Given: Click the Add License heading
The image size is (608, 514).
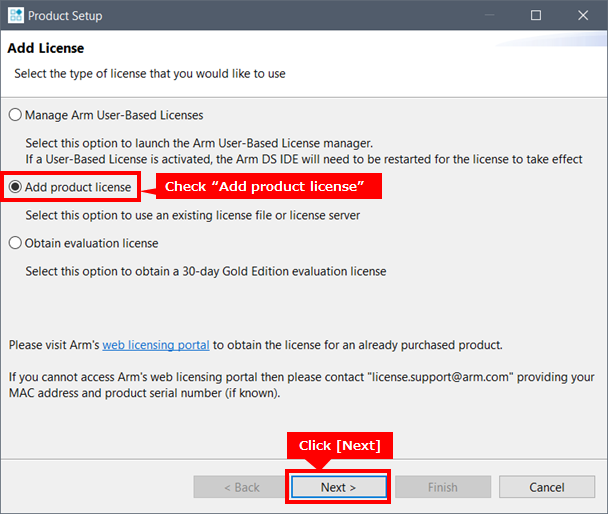Looking at the screenshot, I should pyautogui.click(x=46, y=48).
